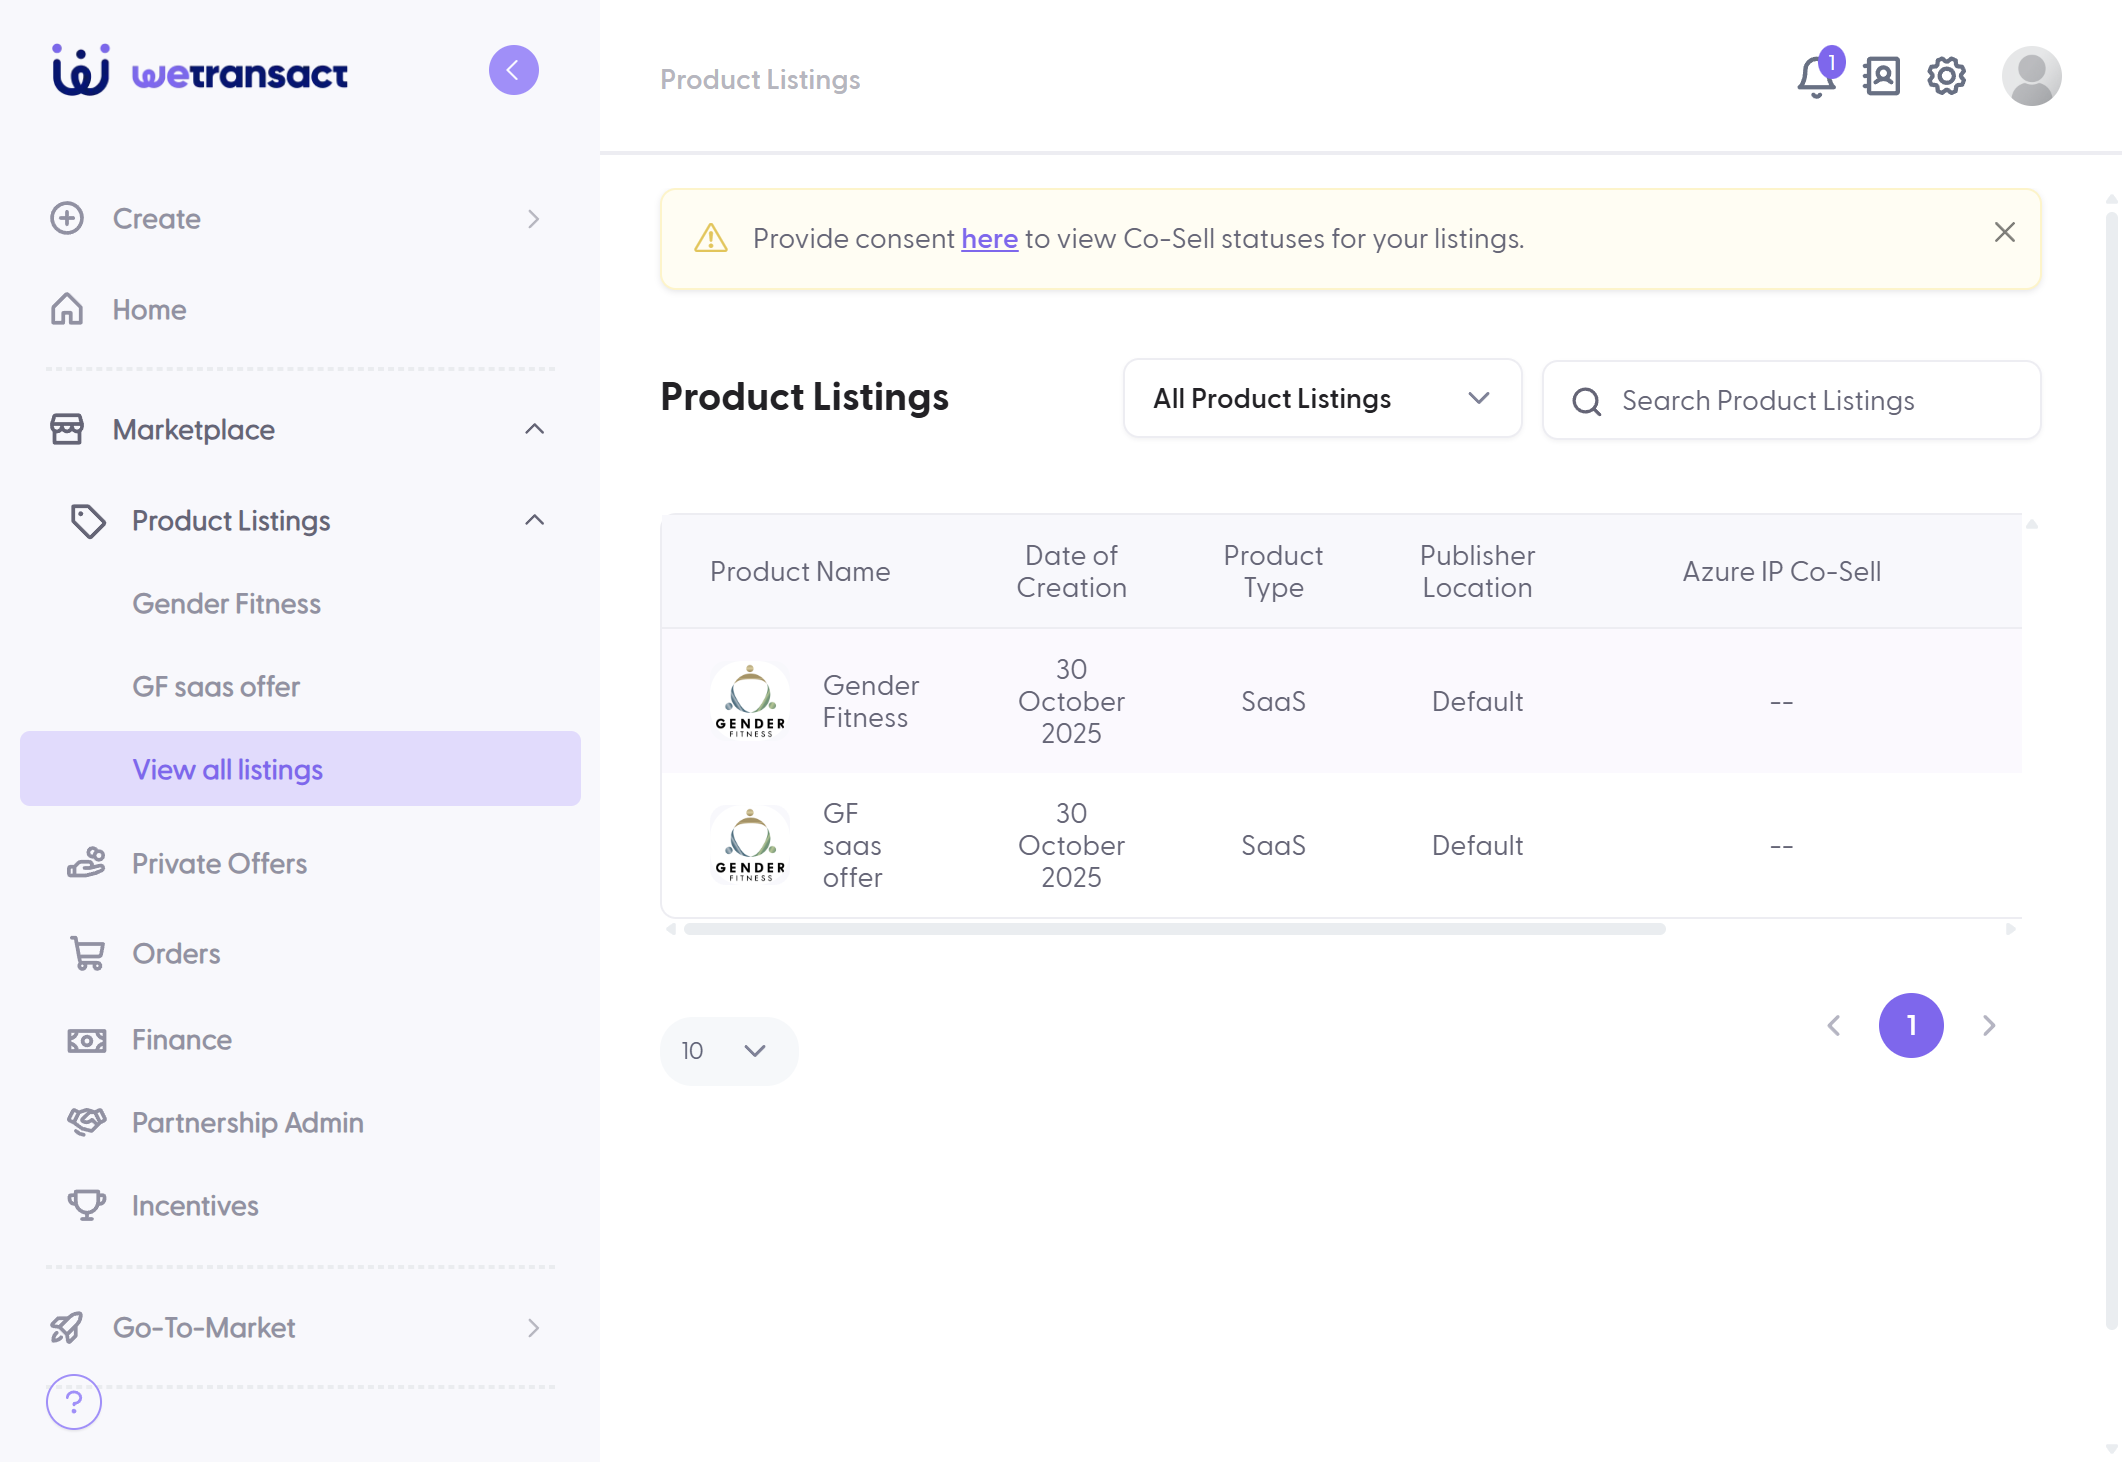Click the Create plus icon

click(x=67, y=218)
